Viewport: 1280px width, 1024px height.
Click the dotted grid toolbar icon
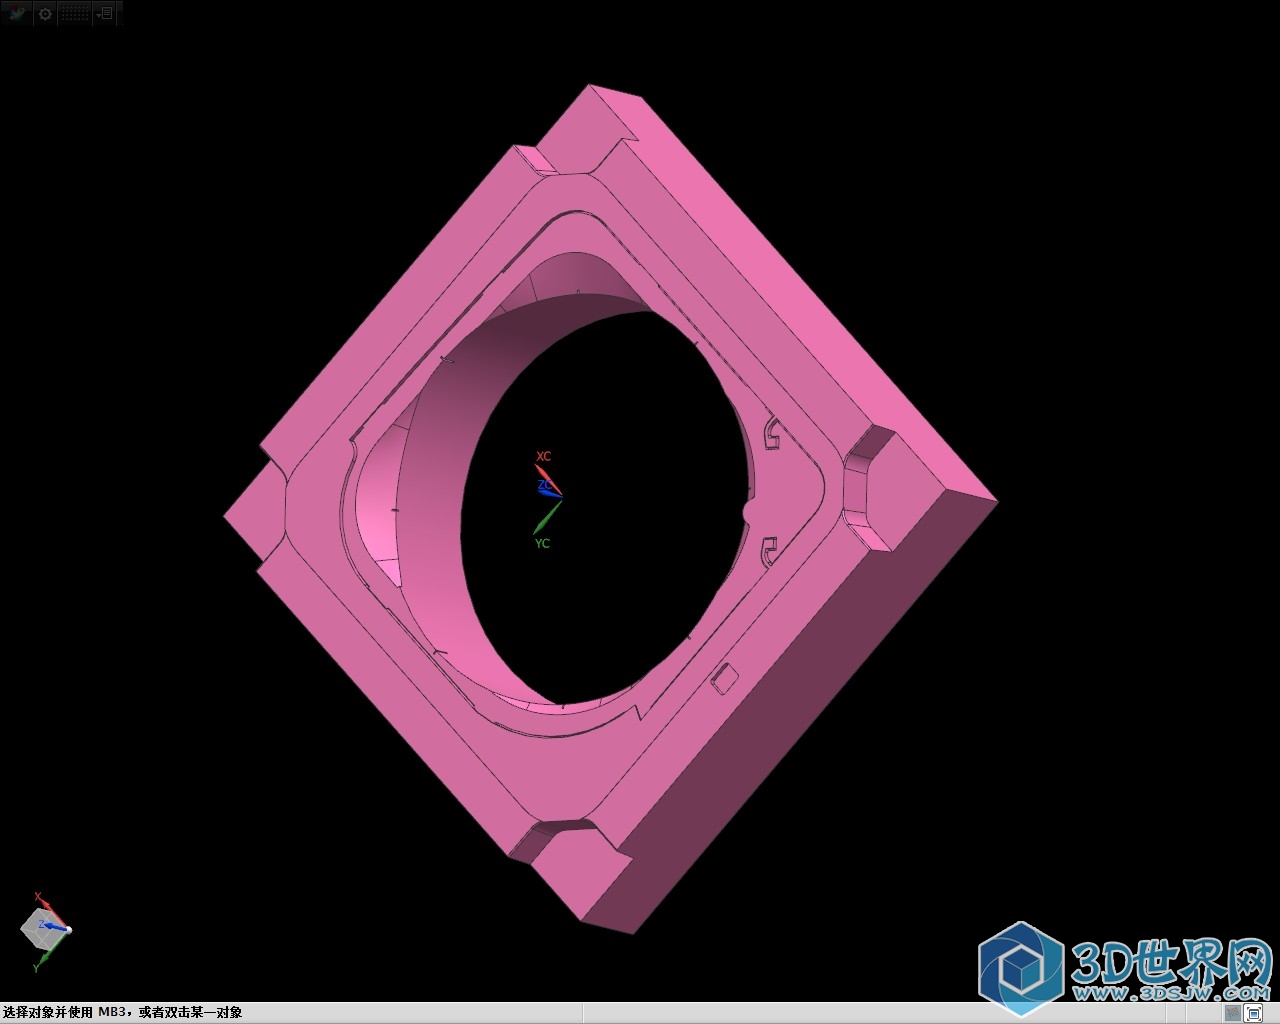tap(75, 14)
